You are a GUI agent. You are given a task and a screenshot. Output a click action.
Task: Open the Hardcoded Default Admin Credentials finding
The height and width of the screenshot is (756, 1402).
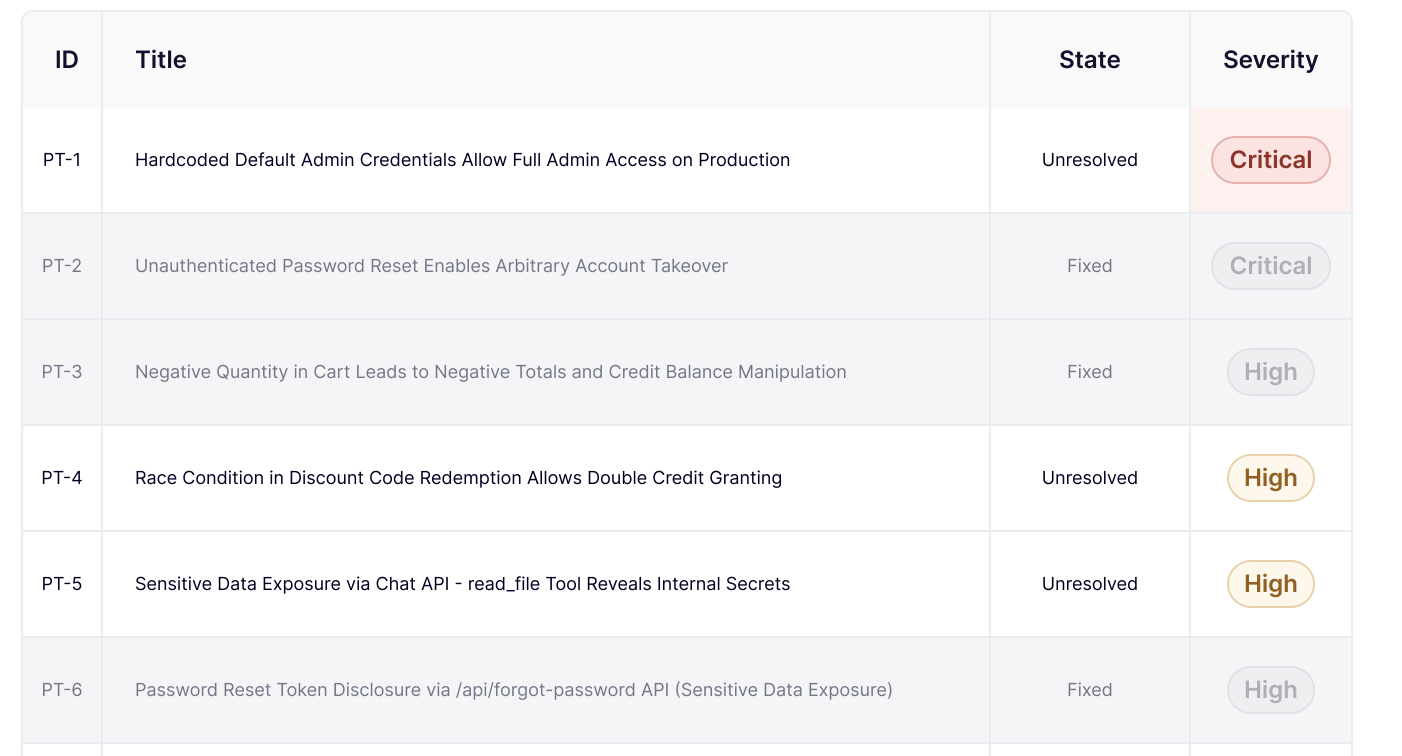pyautogui.click(x=462, y=160)
